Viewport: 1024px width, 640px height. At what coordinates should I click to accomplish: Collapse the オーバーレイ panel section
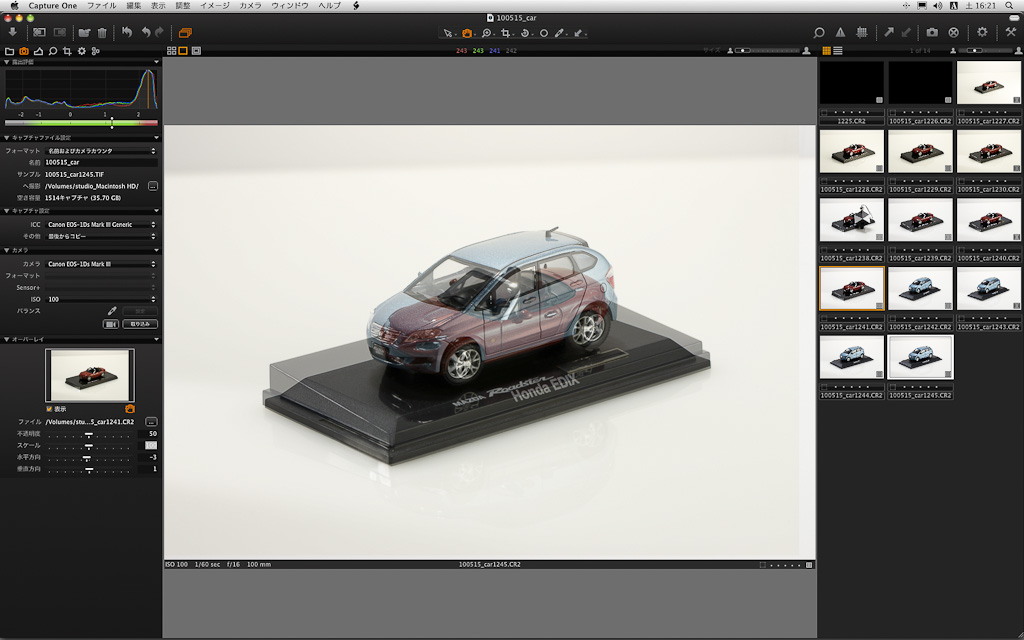(x=4, y=339)
